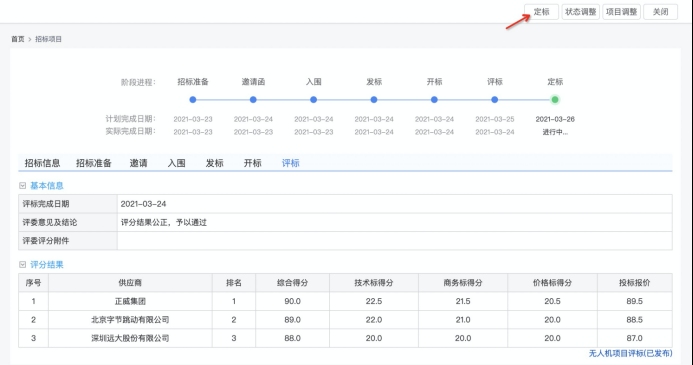Select supplier 正威集团 row
The height and width of the screenshot is (365, 693).
coord(345,301)
